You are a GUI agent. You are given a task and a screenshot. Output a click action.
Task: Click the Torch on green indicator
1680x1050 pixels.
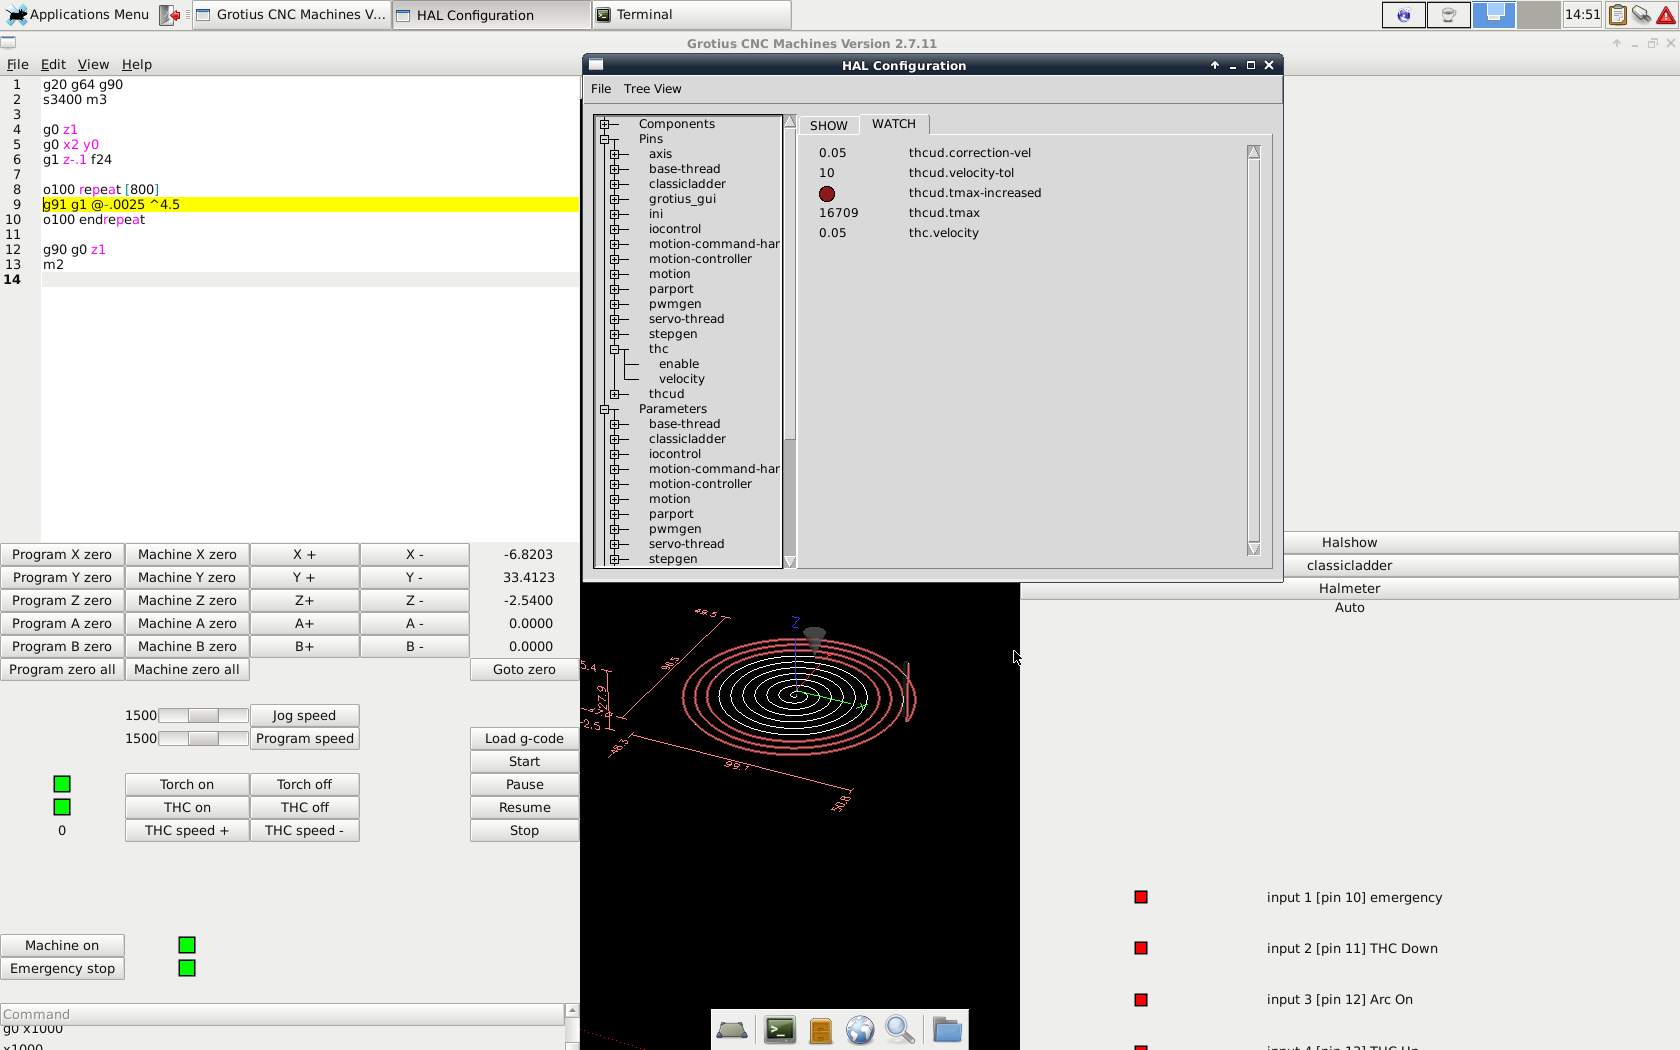[x=62, y=784]
